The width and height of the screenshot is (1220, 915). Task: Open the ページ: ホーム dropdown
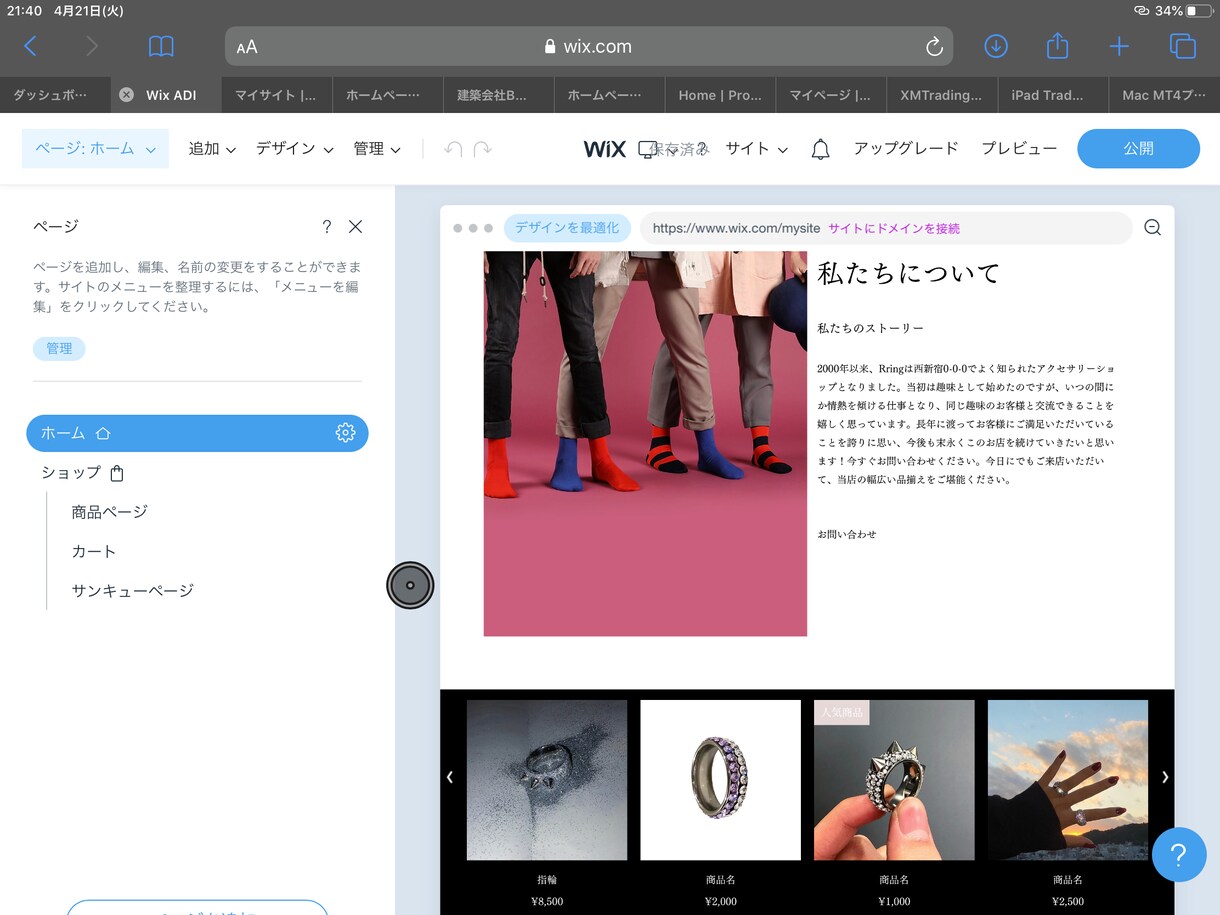(95, 148)
